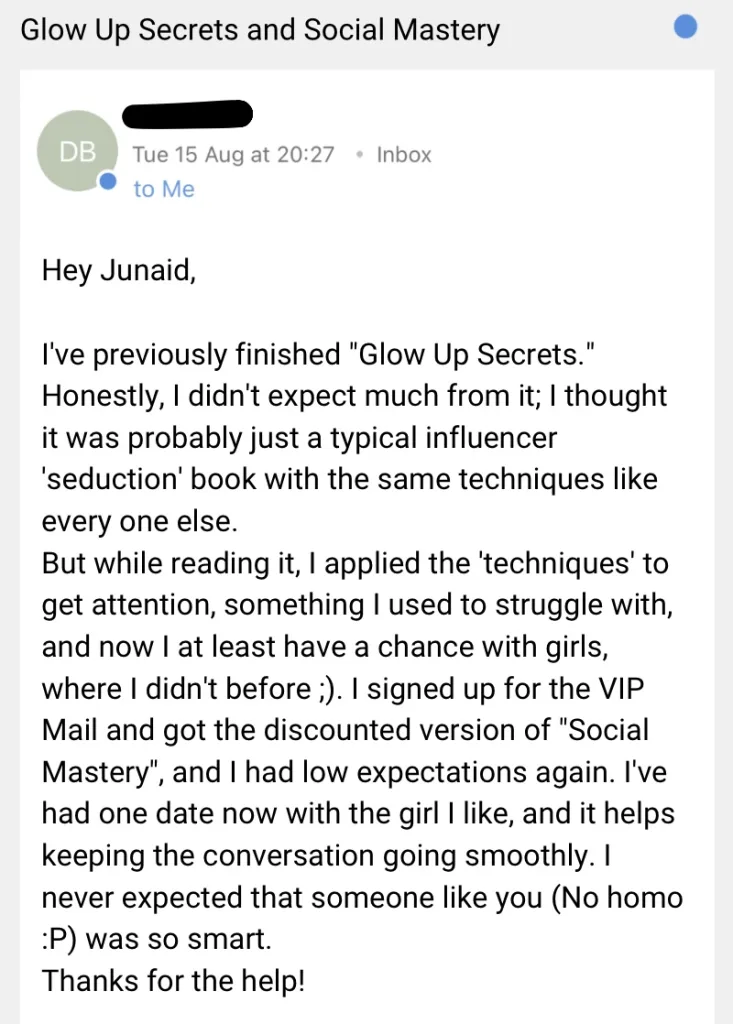Click the '(No homo' parenthetical text
Image resolution: width=733 pixels, height=1024 pixels.
click(x=617, y=897)
